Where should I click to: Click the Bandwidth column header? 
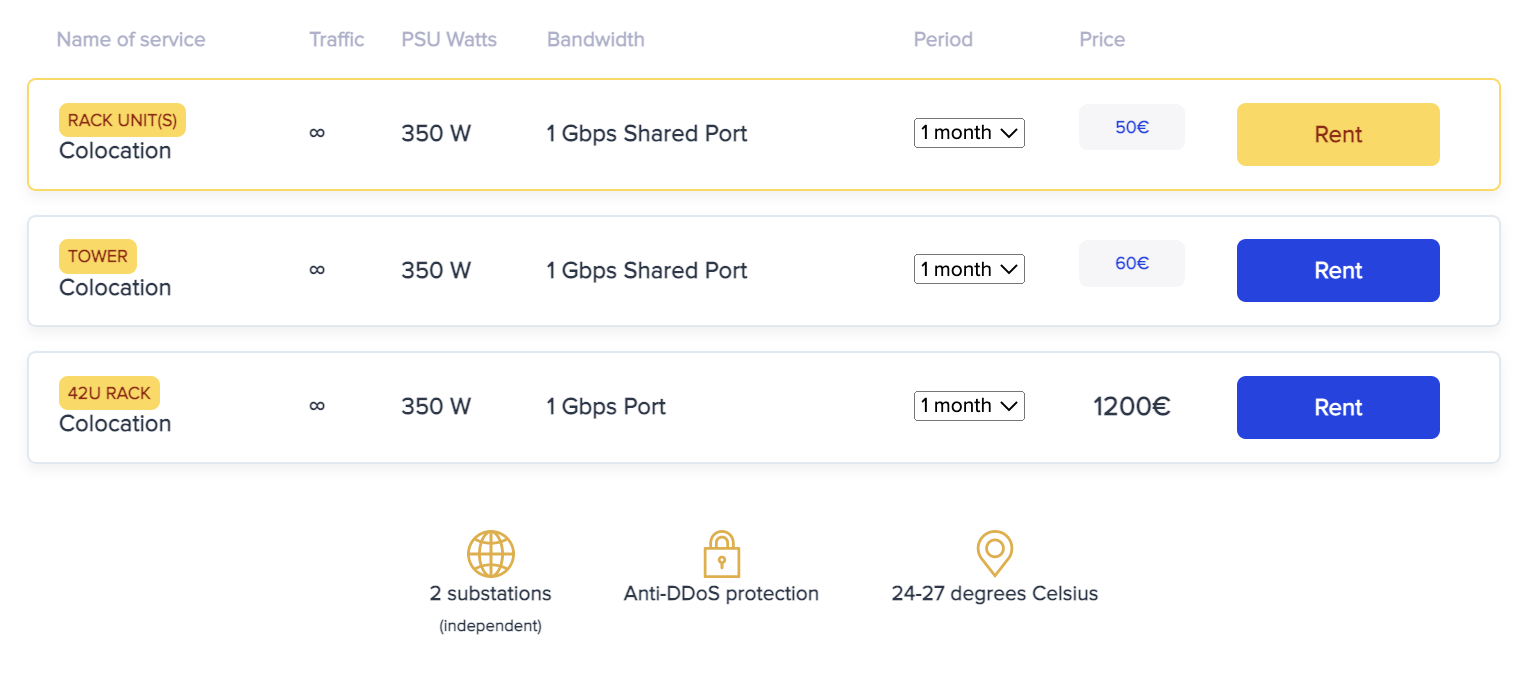(595, 40)
